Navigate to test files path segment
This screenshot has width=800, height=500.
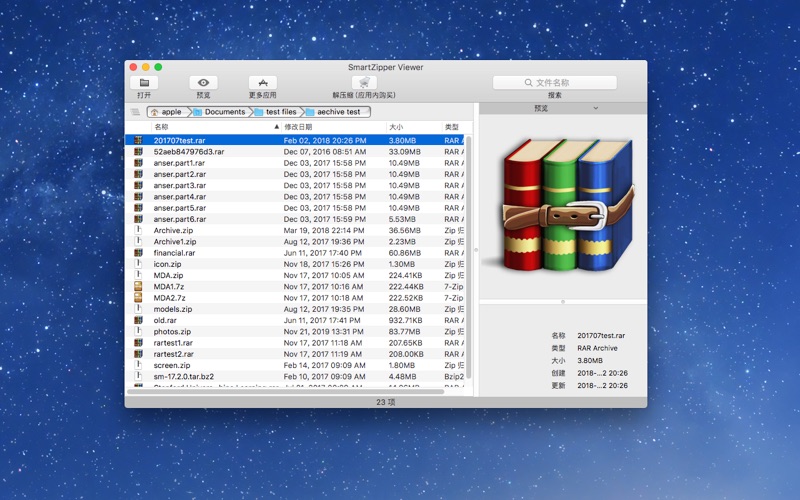276,112
